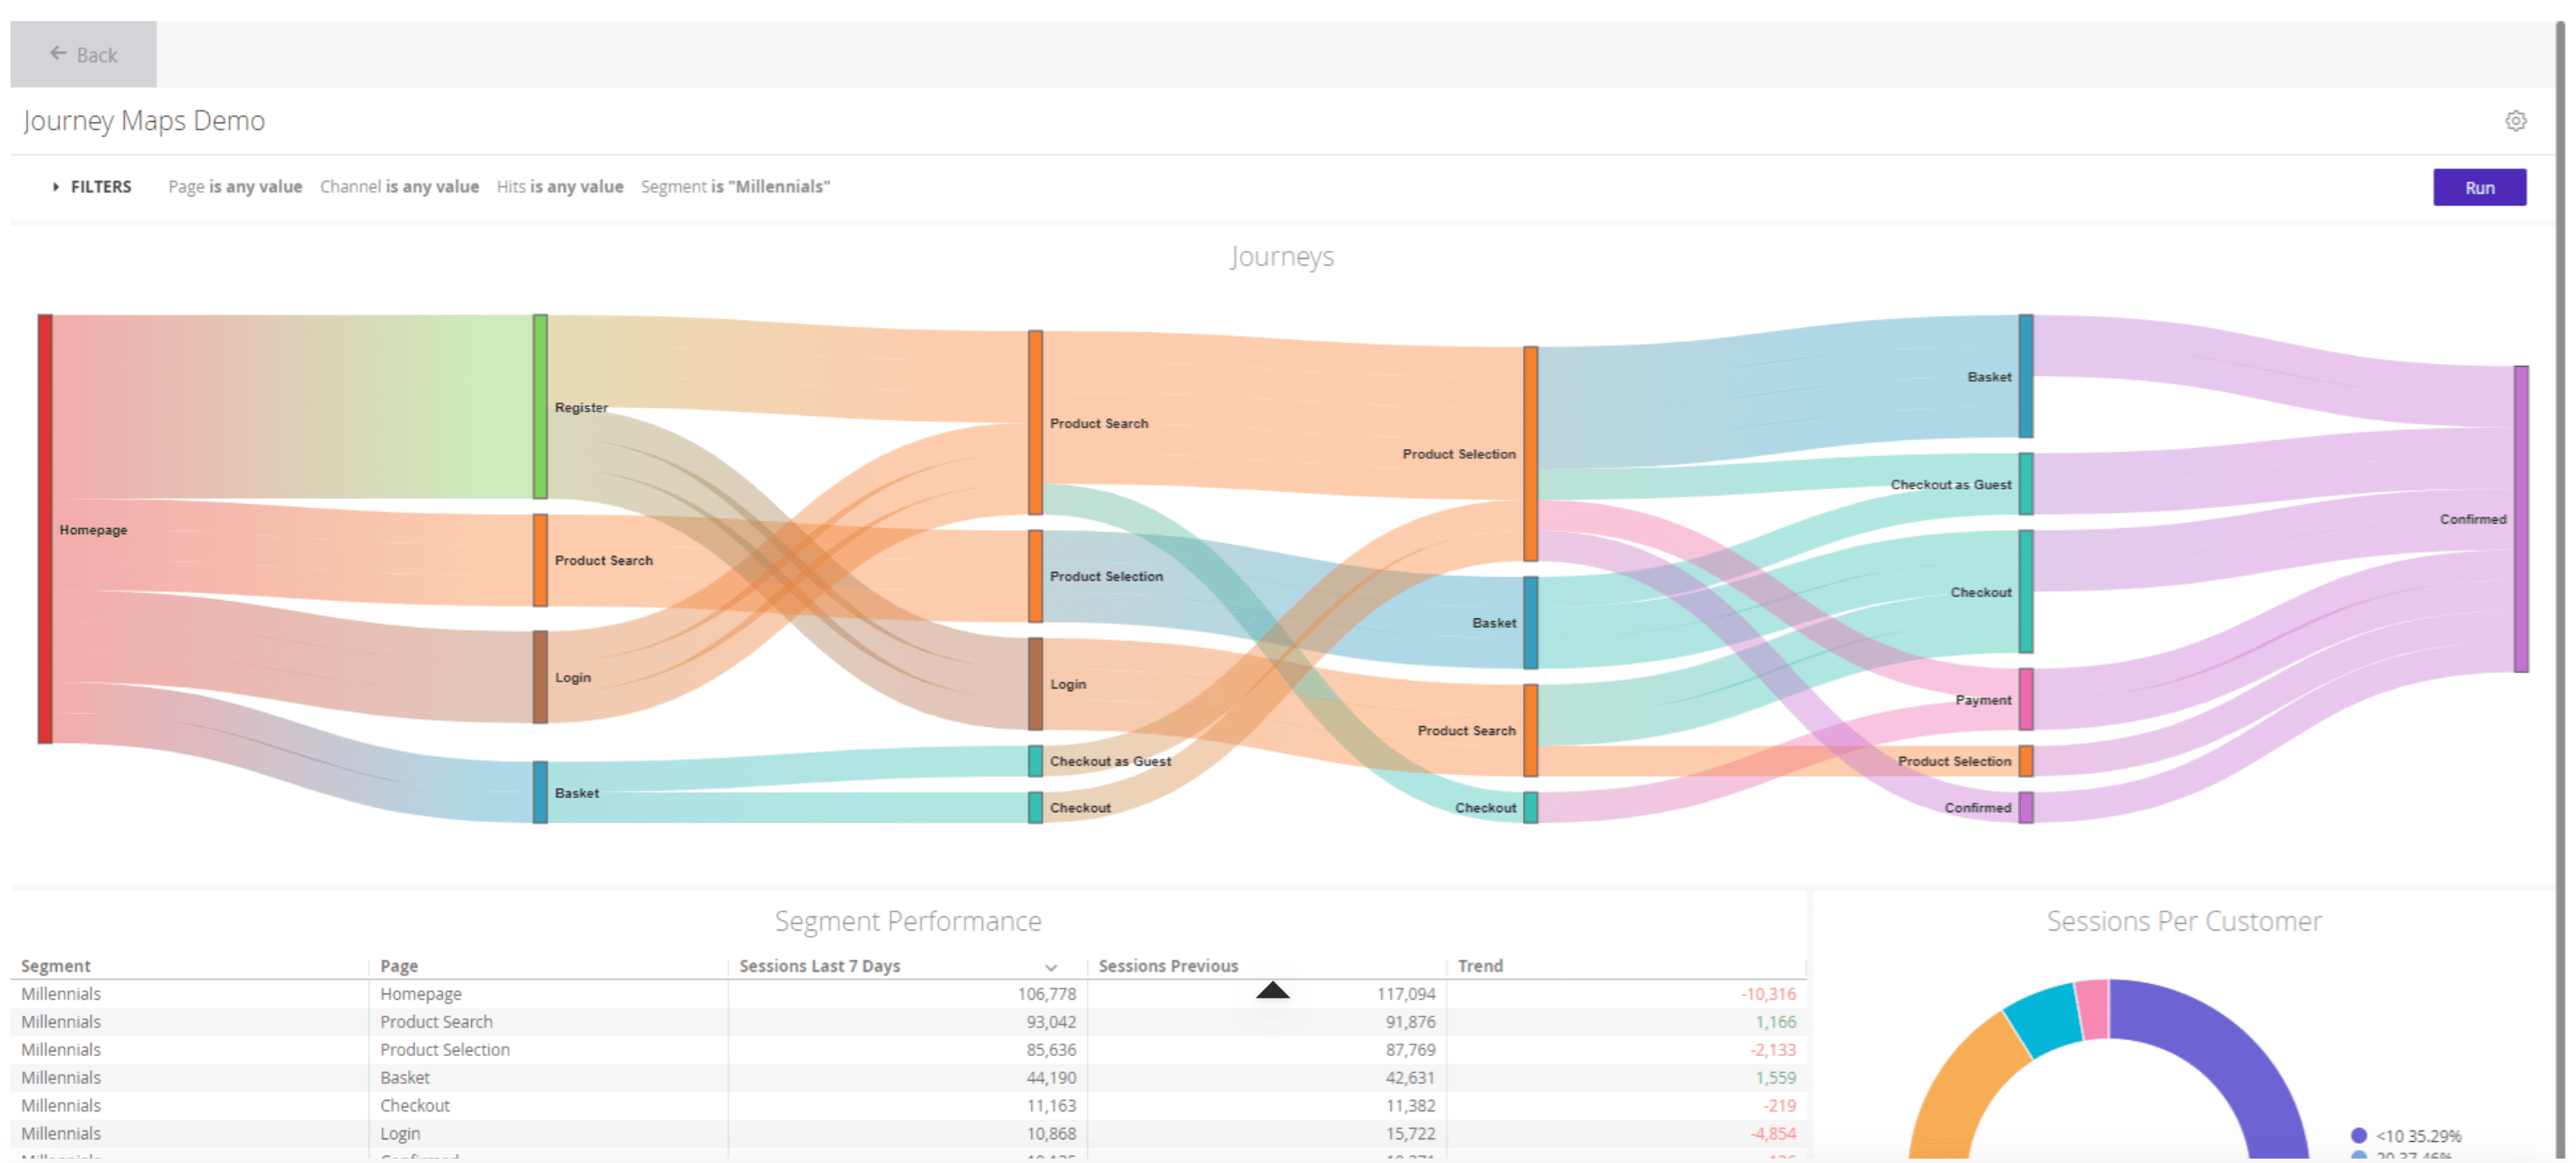This screenshot has height=1163, width=2576.
Task: Click the dashboard settings gear icon
Action: click(2515, 121)
